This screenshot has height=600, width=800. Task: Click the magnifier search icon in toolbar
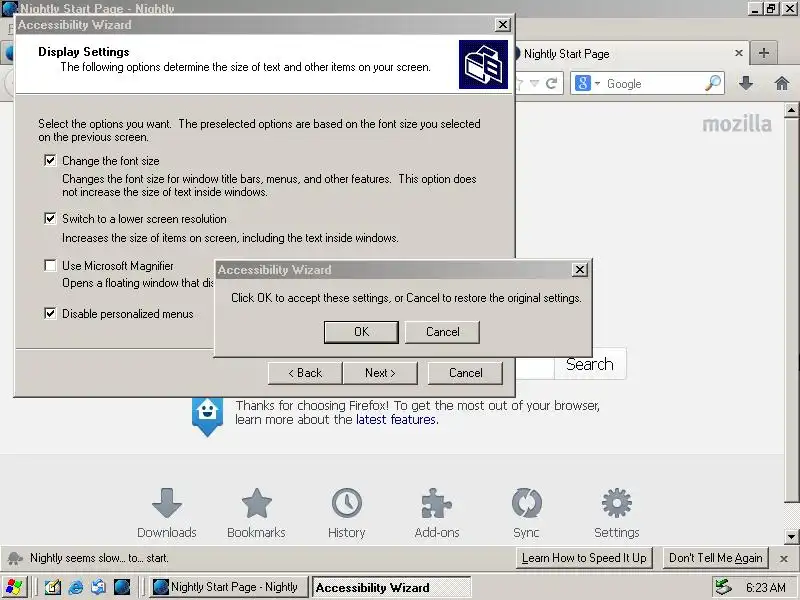(x=713, y=83)
